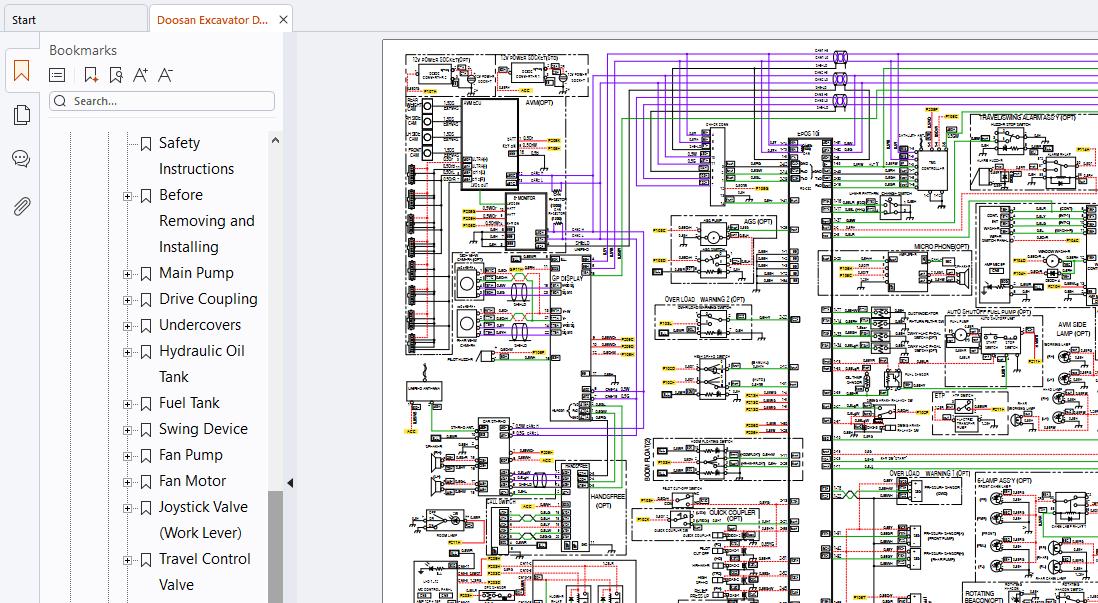Viewport: 1098px width, 603px height.
Task: Click bookmark ribbon icon beside Fan Pump
Action: pos(146,456)
